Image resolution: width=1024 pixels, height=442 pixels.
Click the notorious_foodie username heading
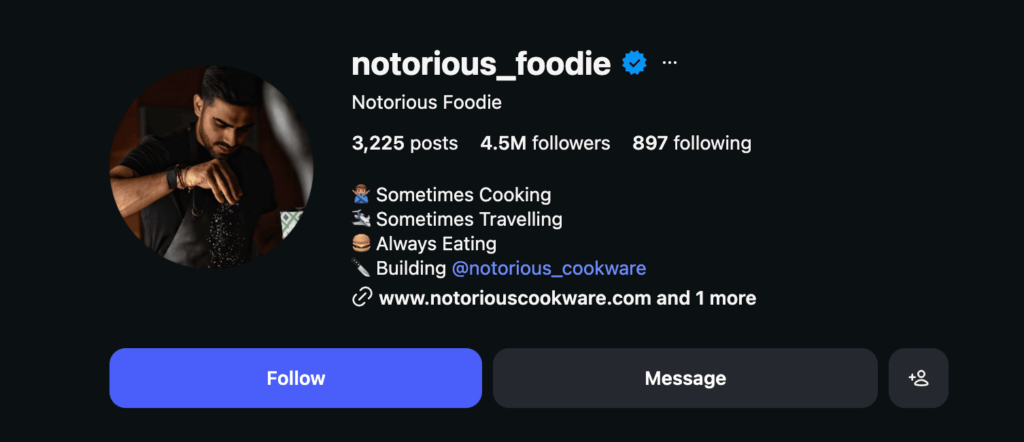click(x=481, y=64)
